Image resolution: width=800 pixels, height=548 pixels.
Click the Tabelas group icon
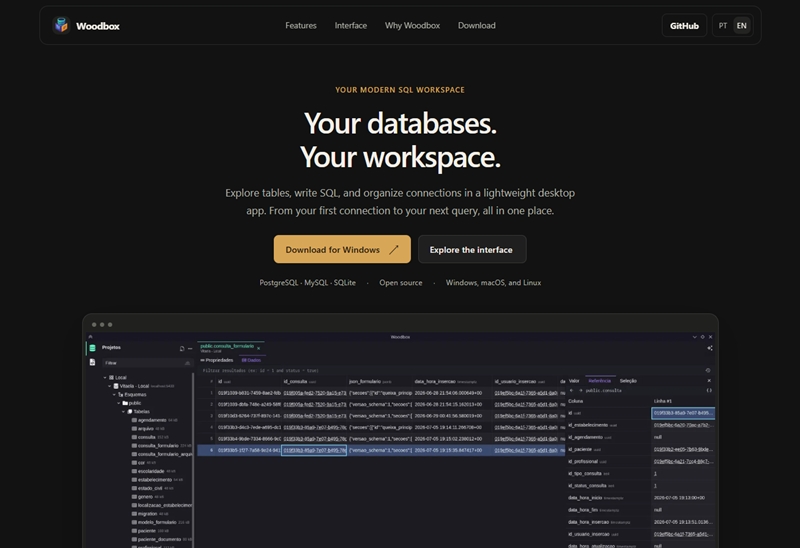coord(130,411)
